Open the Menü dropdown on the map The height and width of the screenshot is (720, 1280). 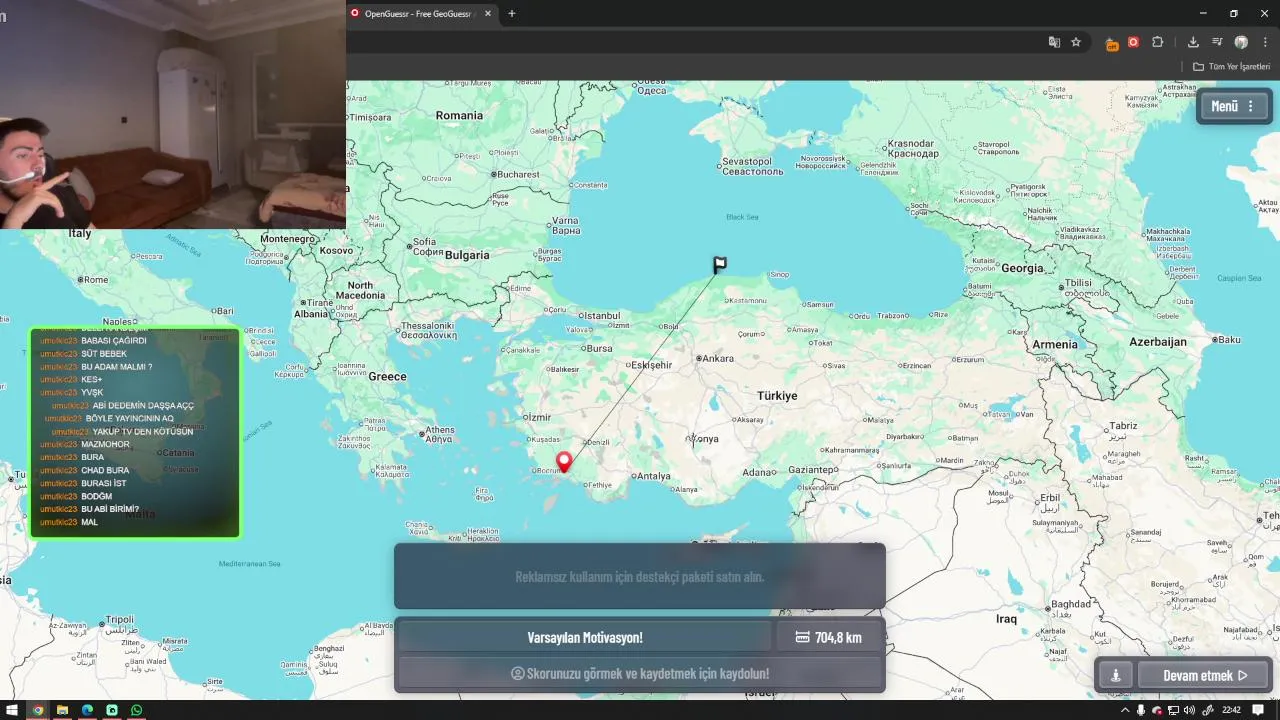[1235, 106]
